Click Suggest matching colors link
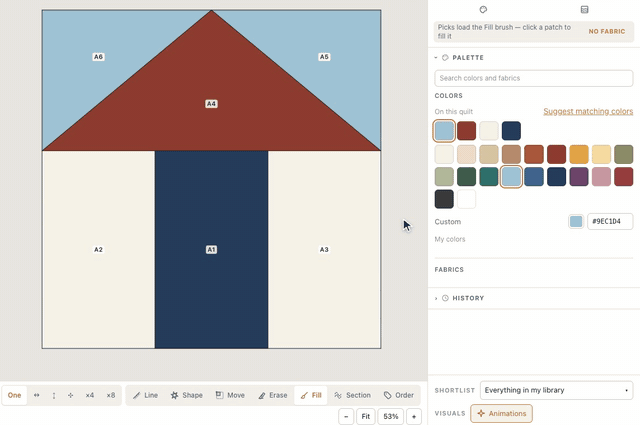 click(x=588, y=111)
